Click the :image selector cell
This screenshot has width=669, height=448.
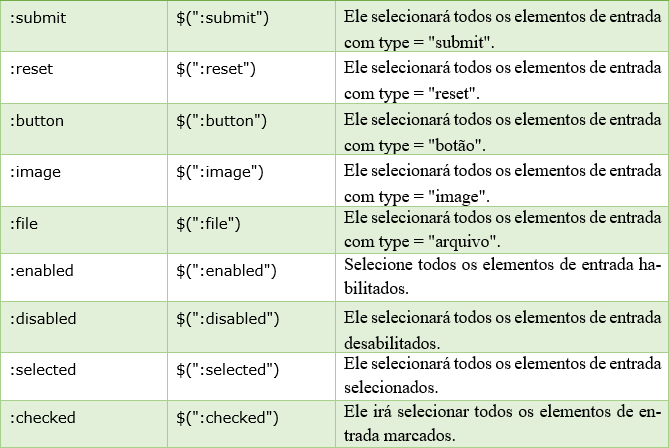(x=84, y=180)
